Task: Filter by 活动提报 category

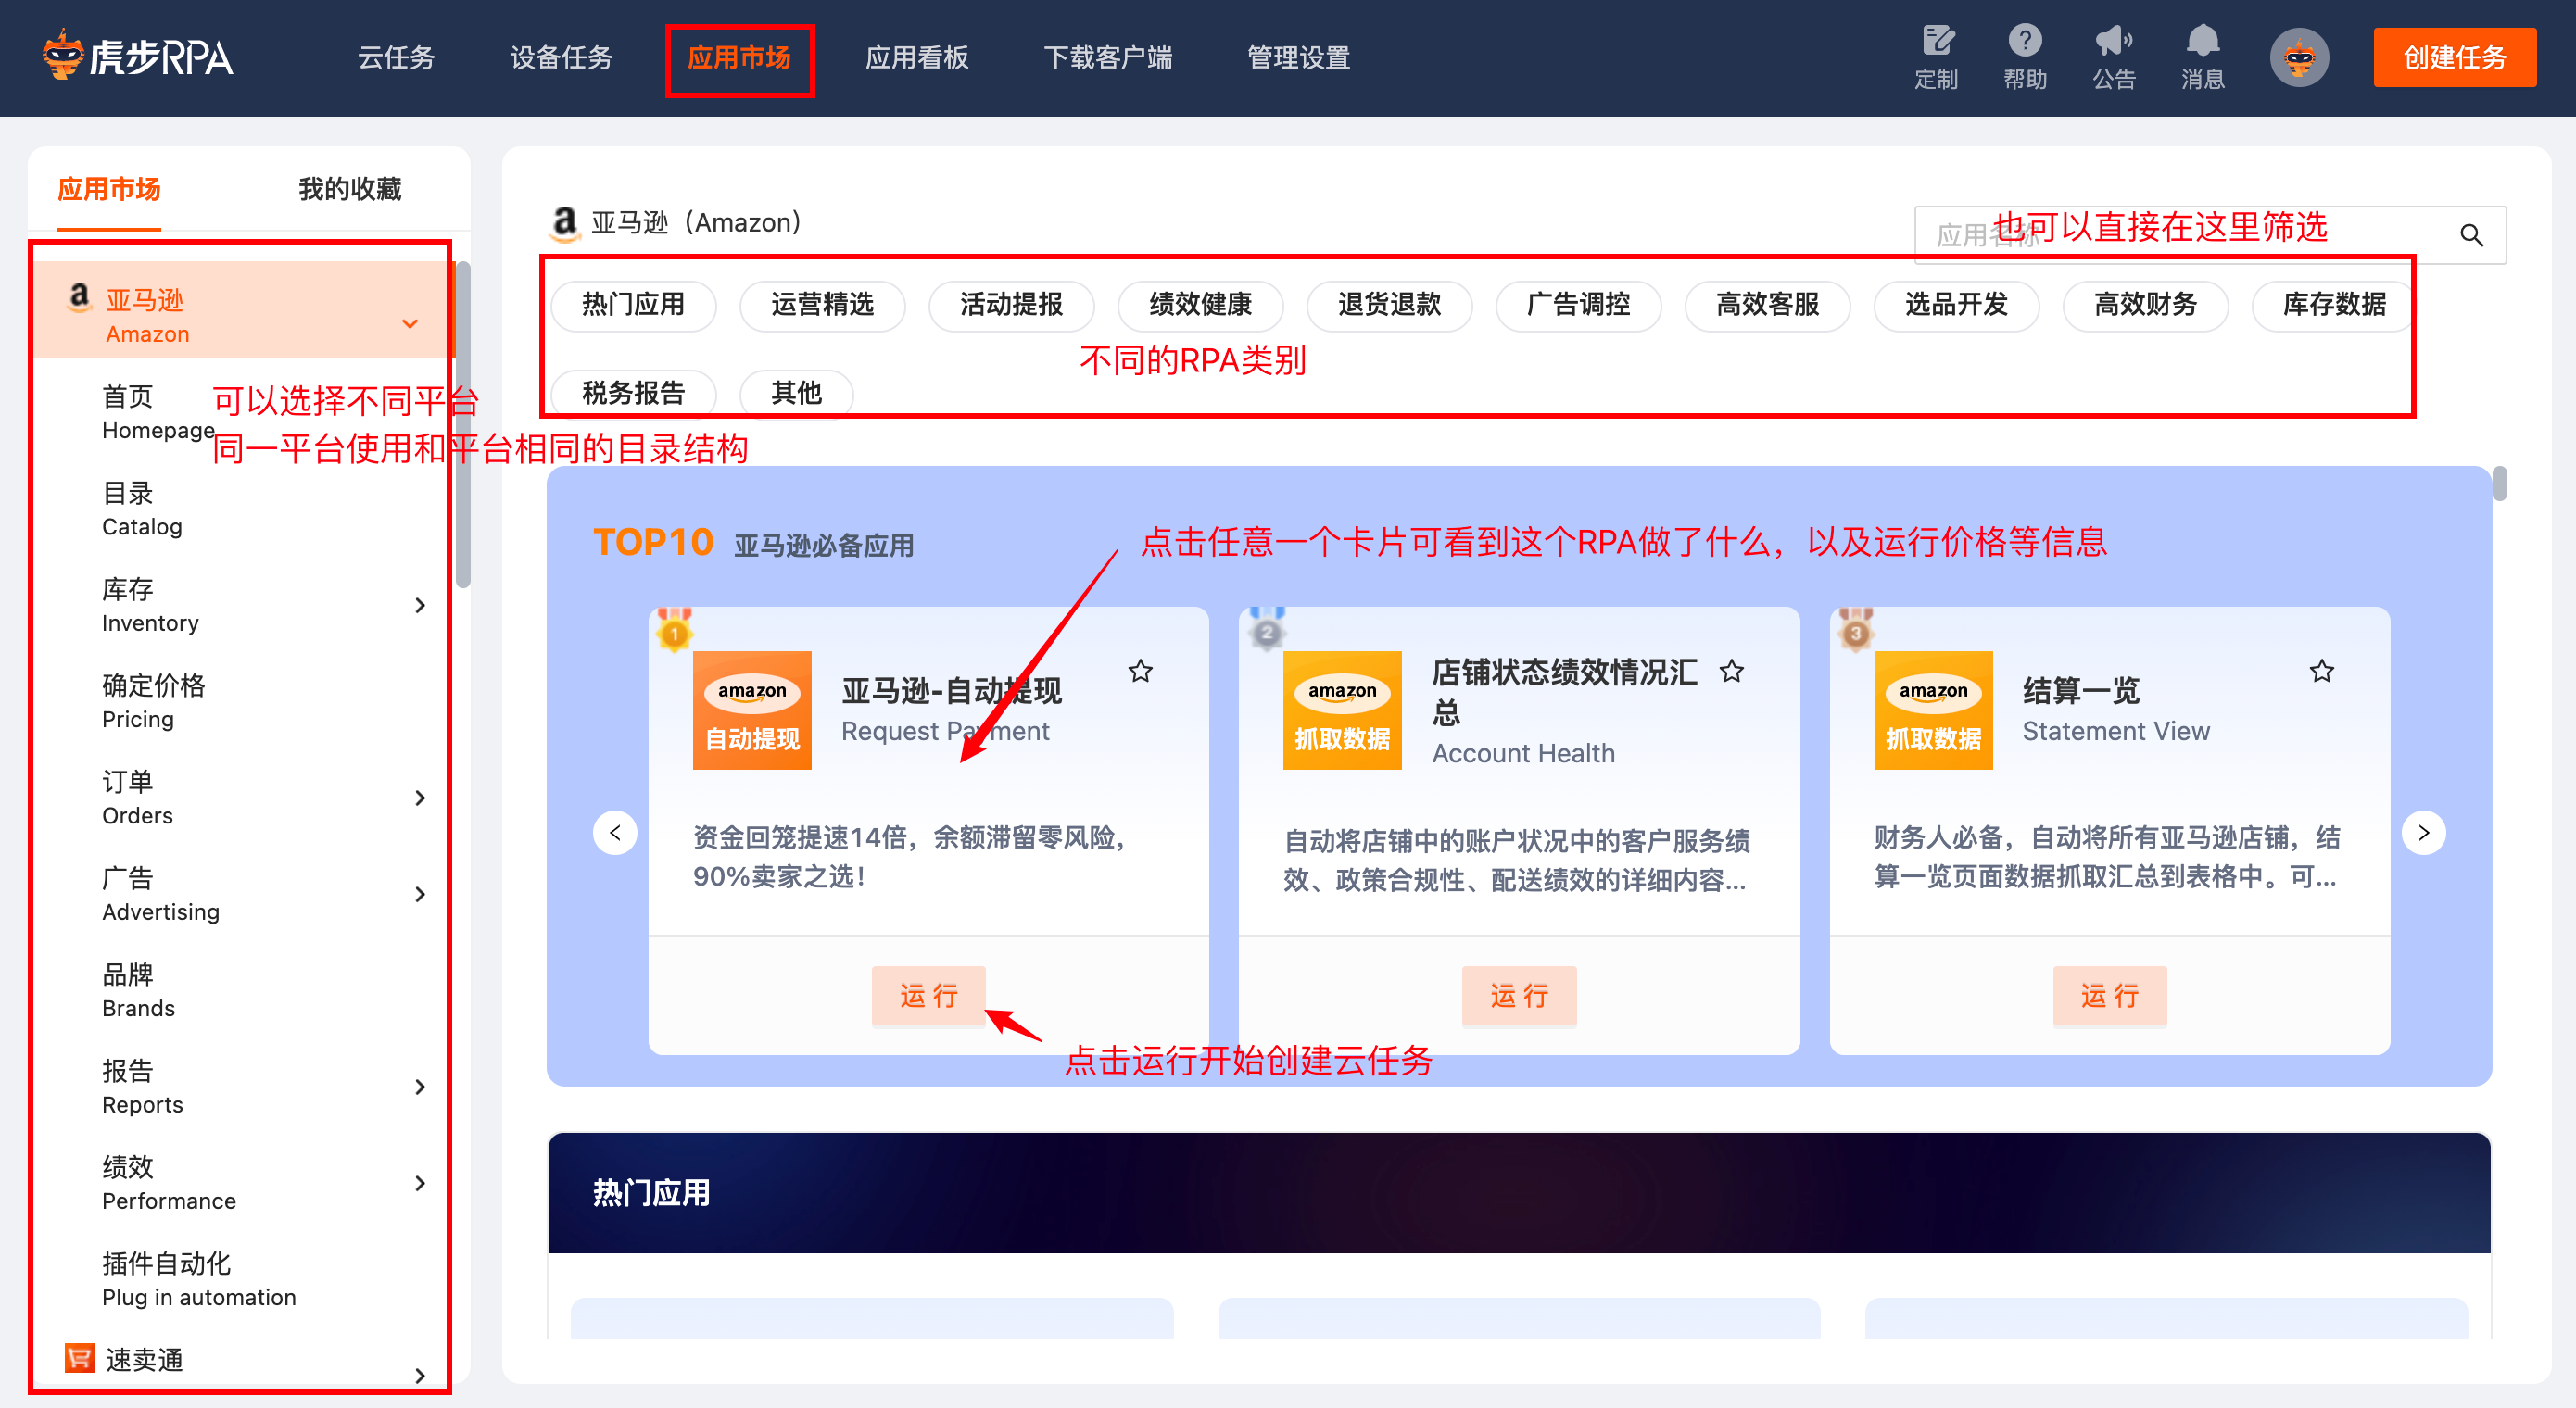Action: click(1011, 304)
